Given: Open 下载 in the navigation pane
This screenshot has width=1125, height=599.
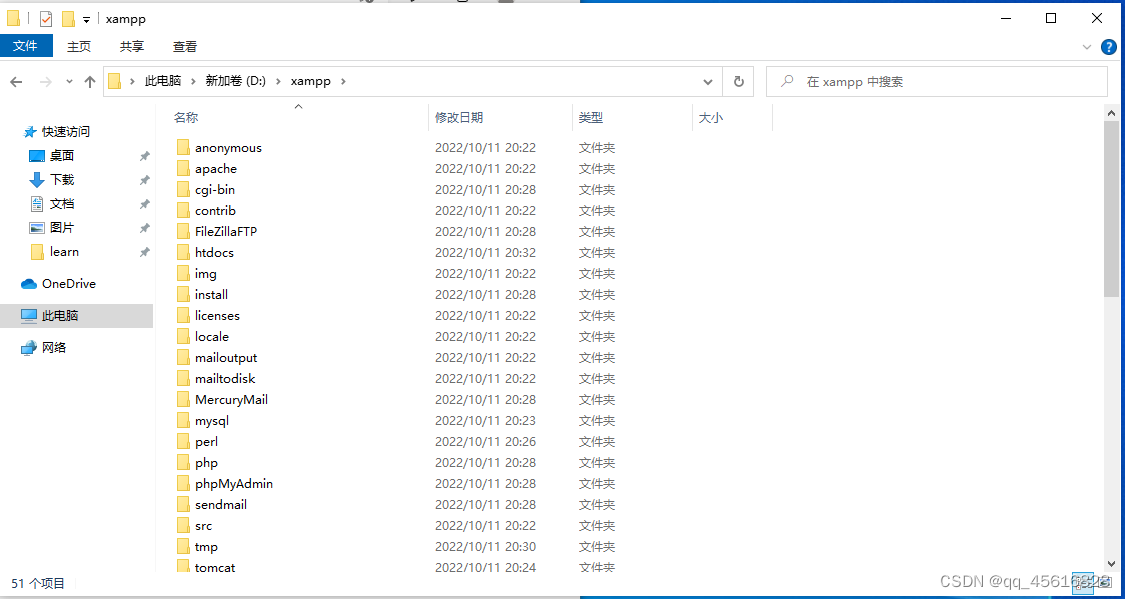Looking at the screenshot, I should click(62, 179).
